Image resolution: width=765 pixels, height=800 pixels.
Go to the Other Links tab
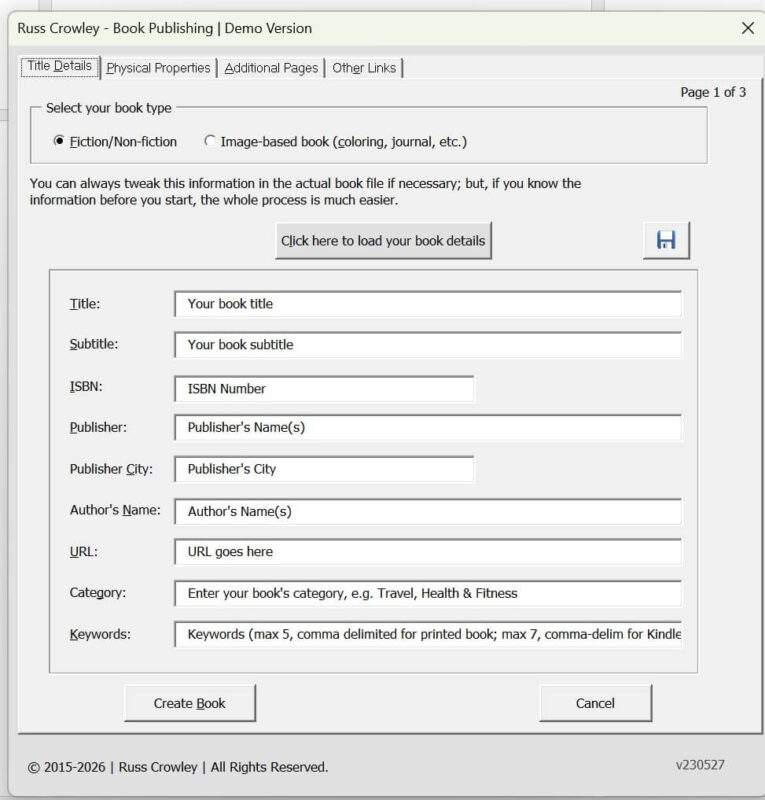(x=364, y=68)
